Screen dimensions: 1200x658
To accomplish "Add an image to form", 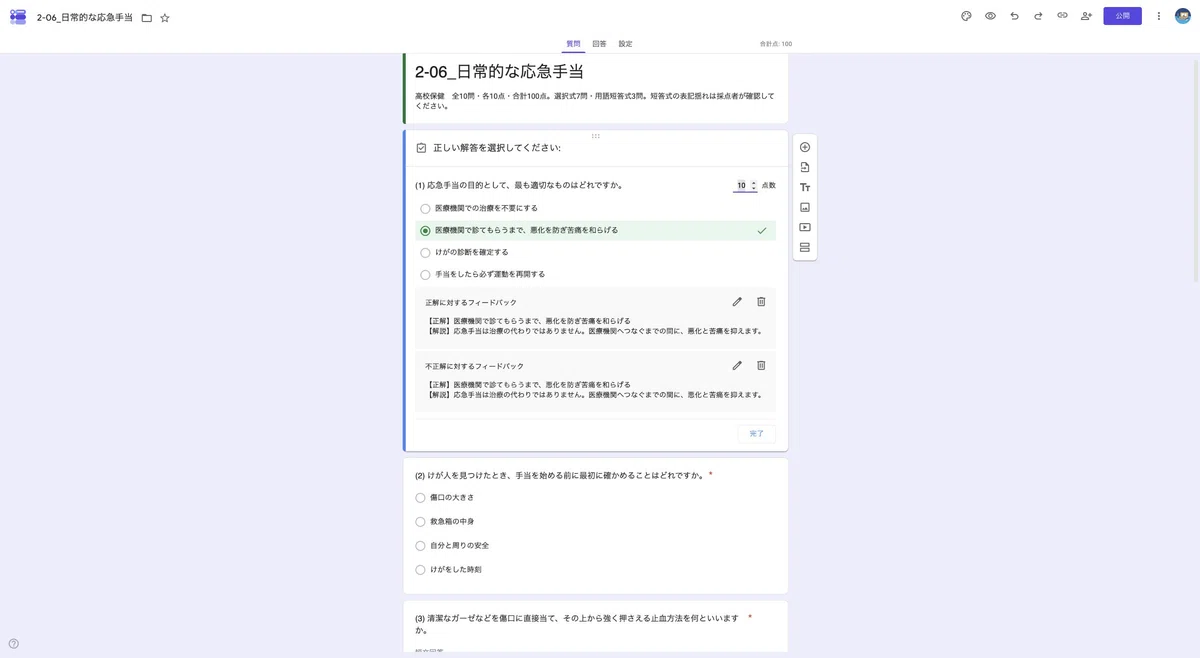I will pyautogui.click(x=805, y=207).
